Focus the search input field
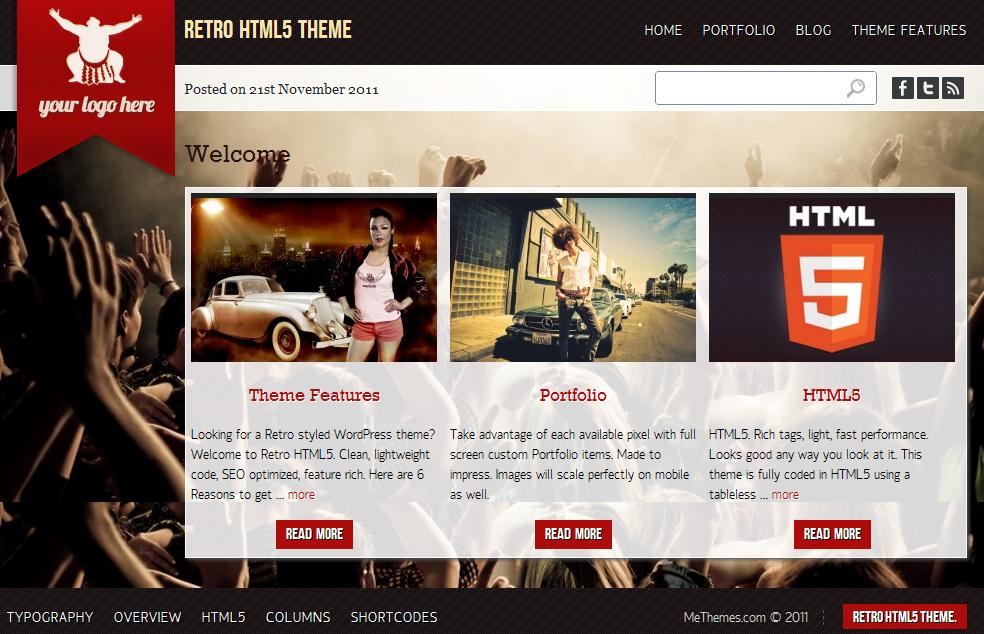 [x=766, y=88]
